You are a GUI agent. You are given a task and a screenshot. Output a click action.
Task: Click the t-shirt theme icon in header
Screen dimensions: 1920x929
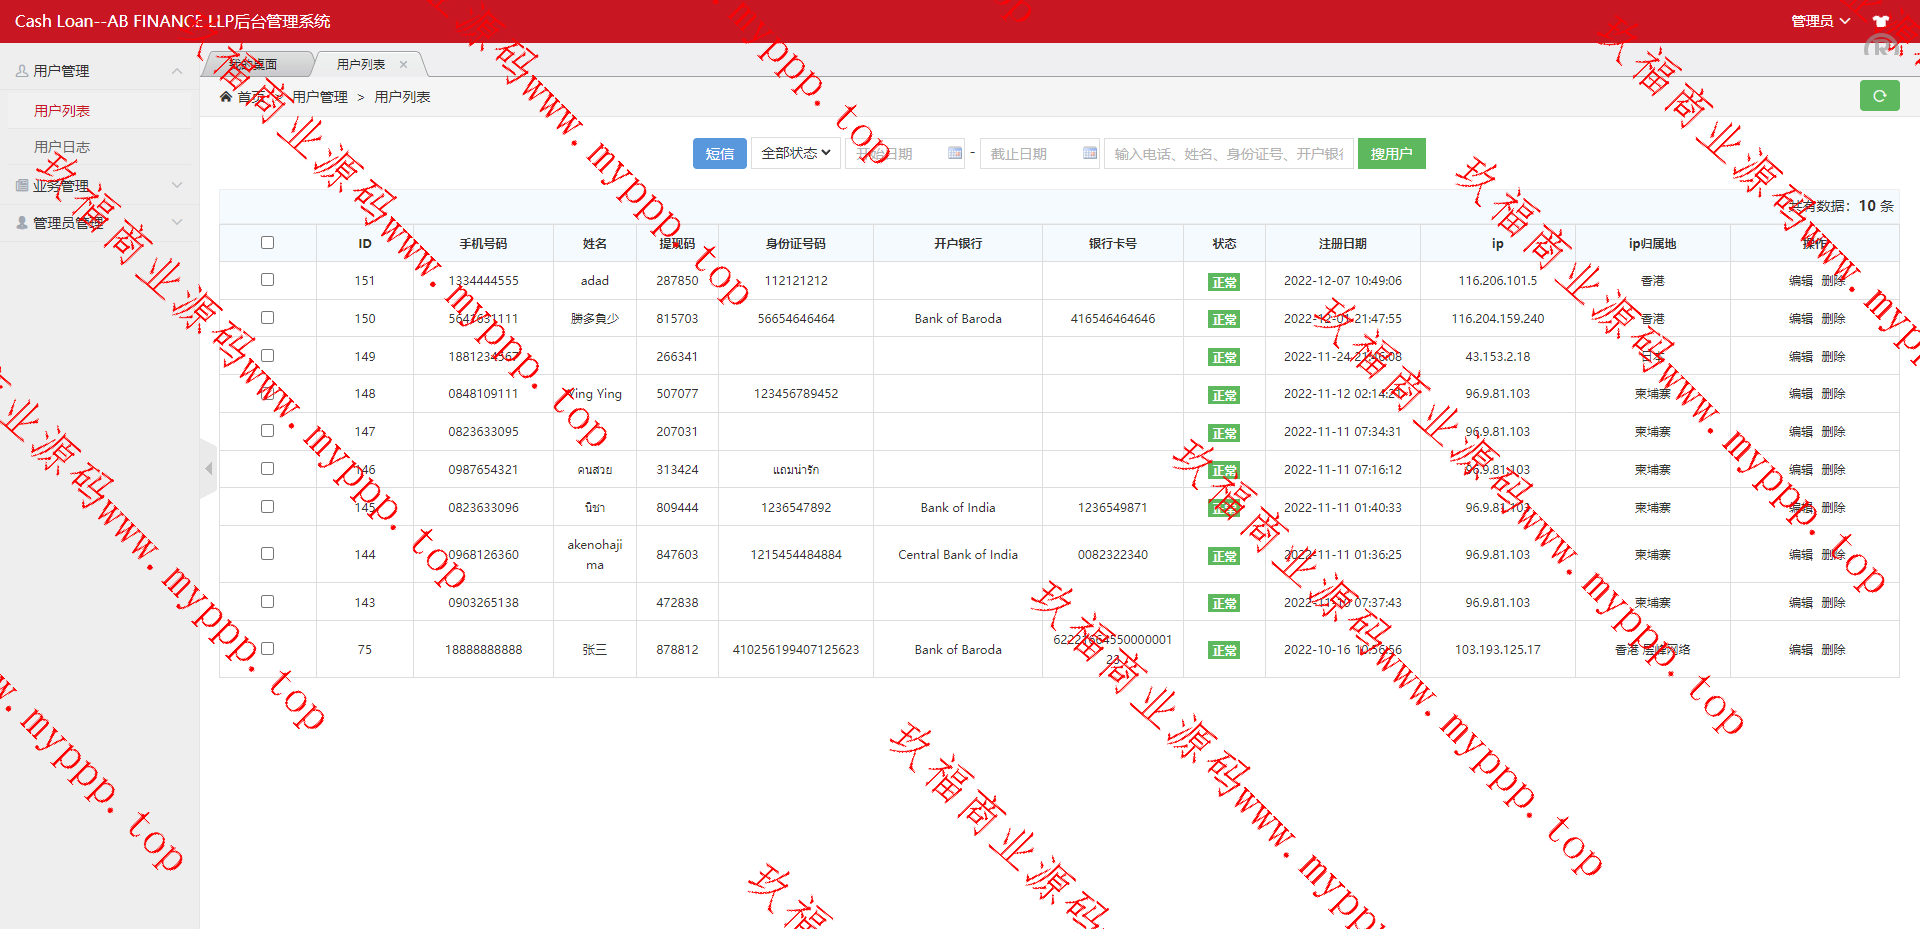click(1880, 21)
